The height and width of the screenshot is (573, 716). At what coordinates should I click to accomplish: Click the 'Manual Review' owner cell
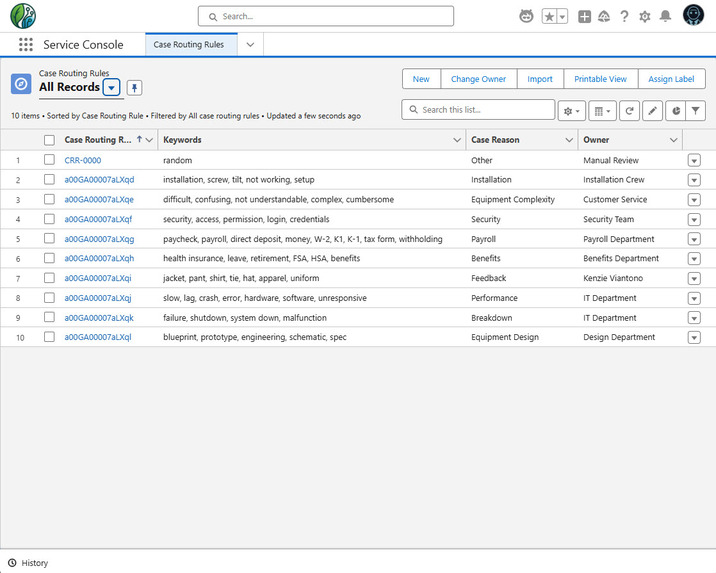click(x=611, y=160)
